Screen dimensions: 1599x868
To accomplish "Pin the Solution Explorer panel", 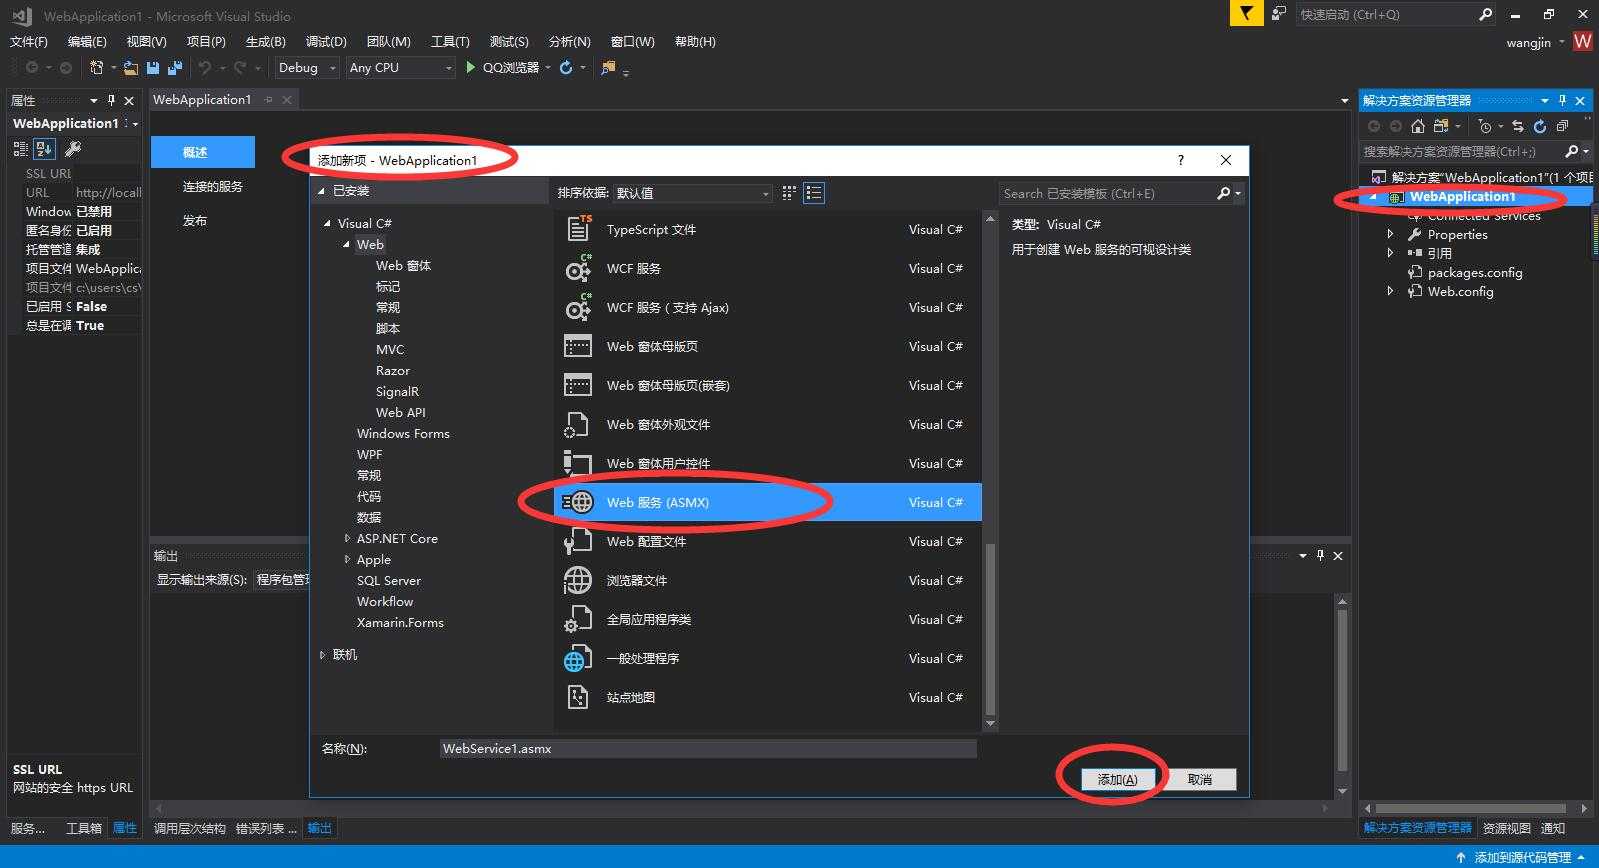I will pos(1562,100).
